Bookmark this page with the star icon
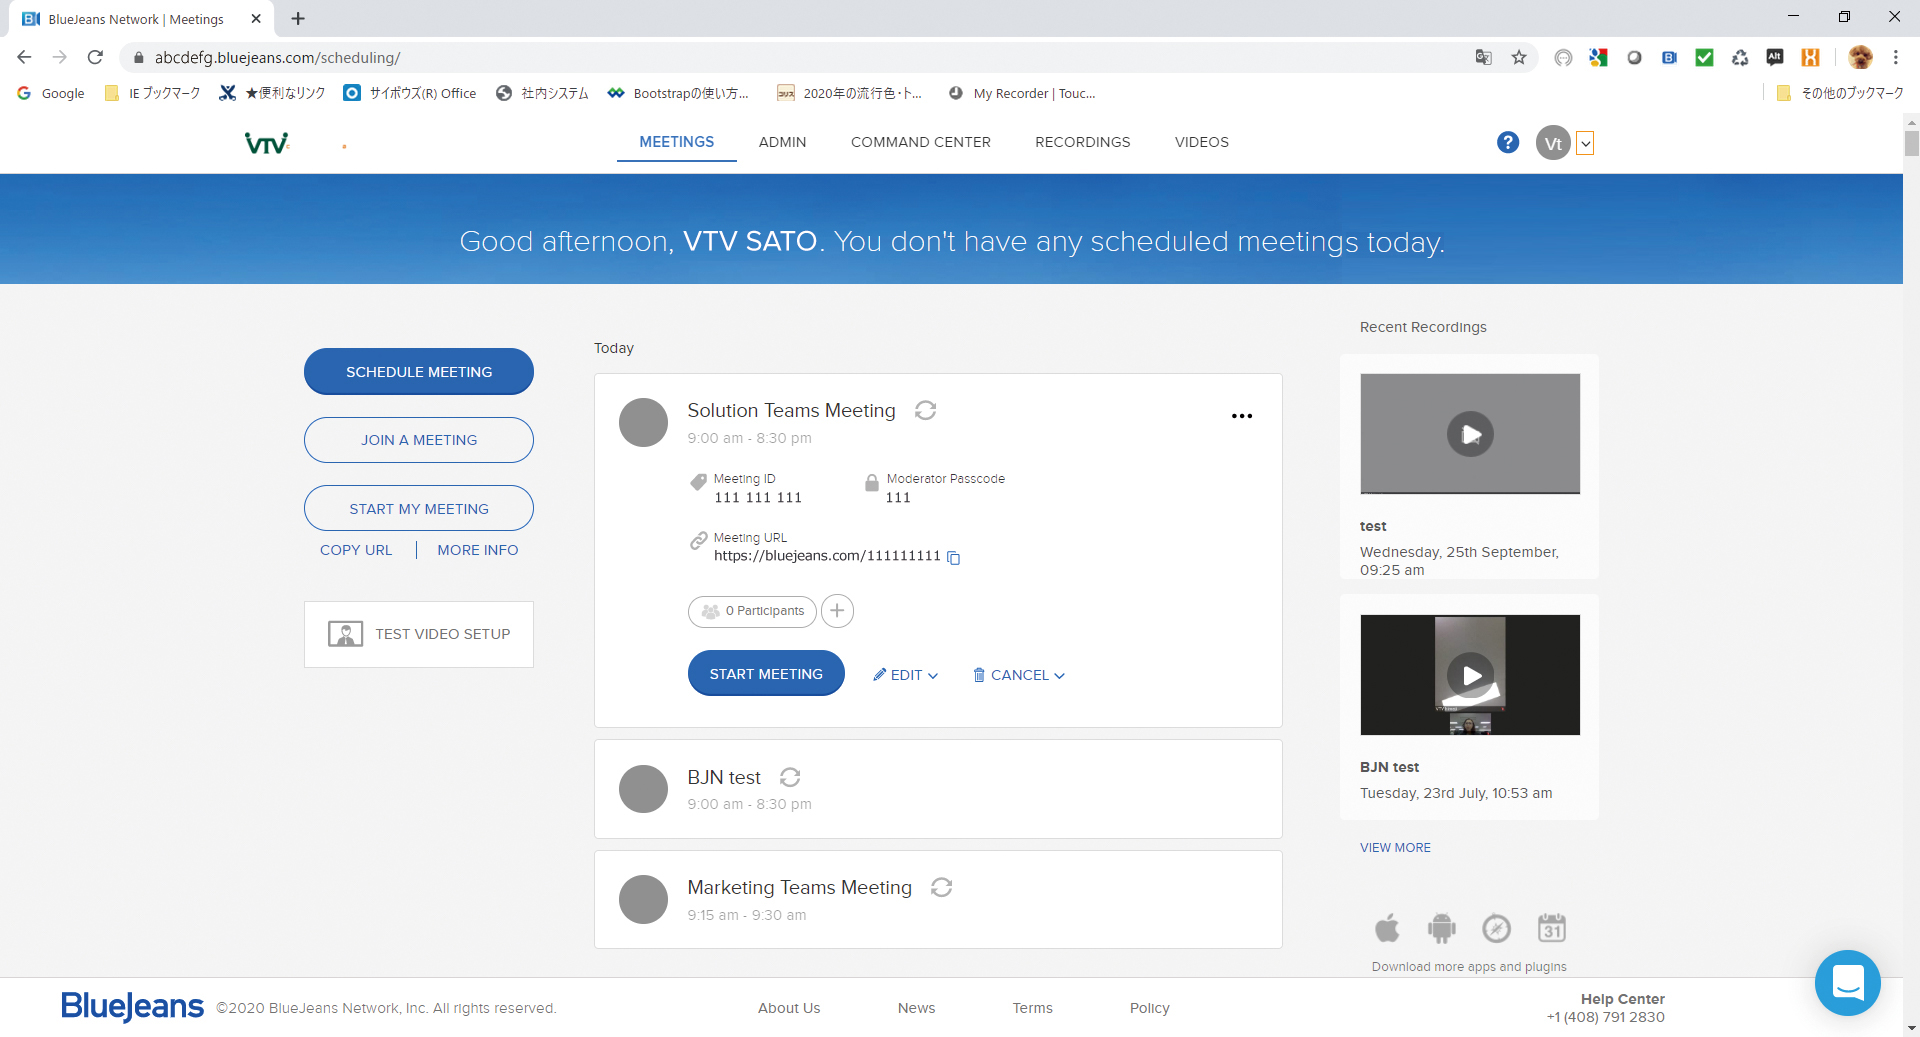 pyautogui.click(x=1519, y=57)
